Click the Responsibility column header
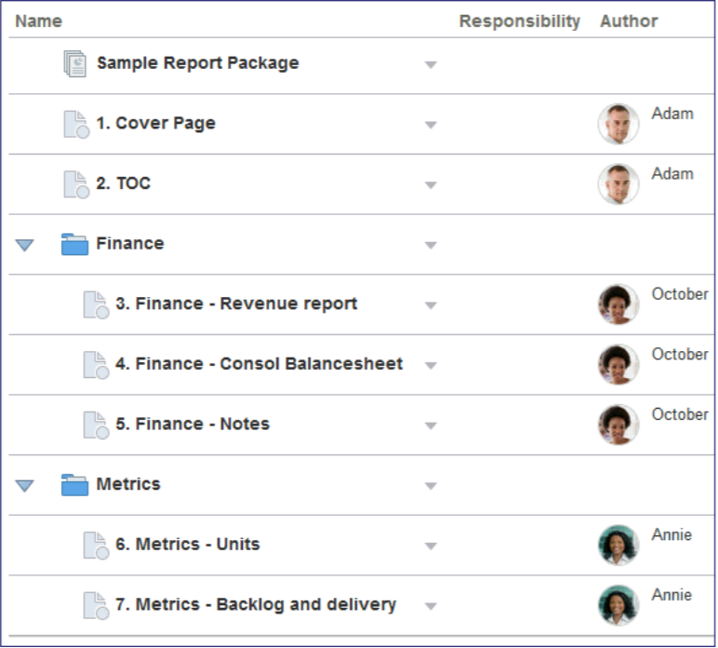 [519, 21]
